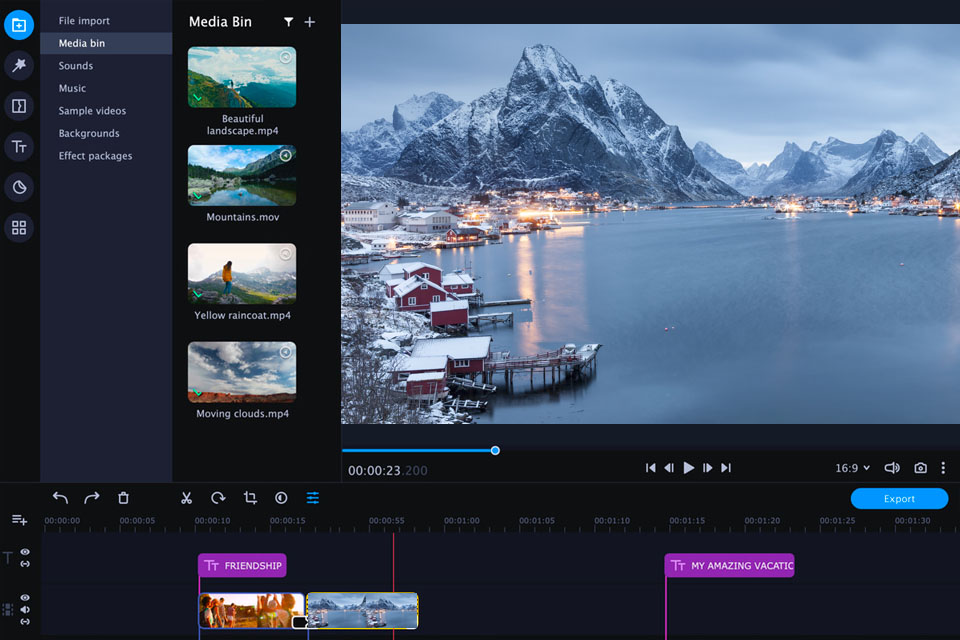Select the FRIENDSHIP title clip
This screenshot has width=960, height=640.
[x=242, y=565]
